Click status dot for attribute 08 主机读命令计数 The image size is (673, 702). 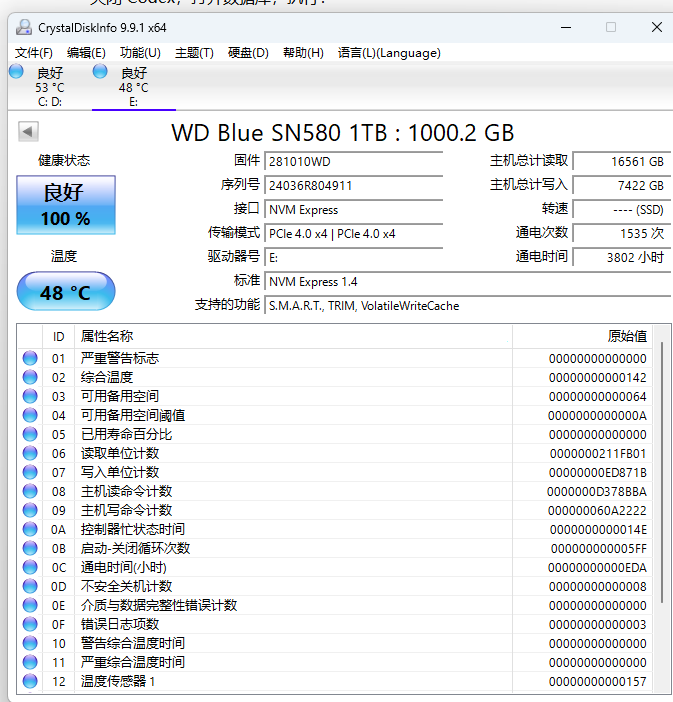pyautogui.click(x=30, y=492)
